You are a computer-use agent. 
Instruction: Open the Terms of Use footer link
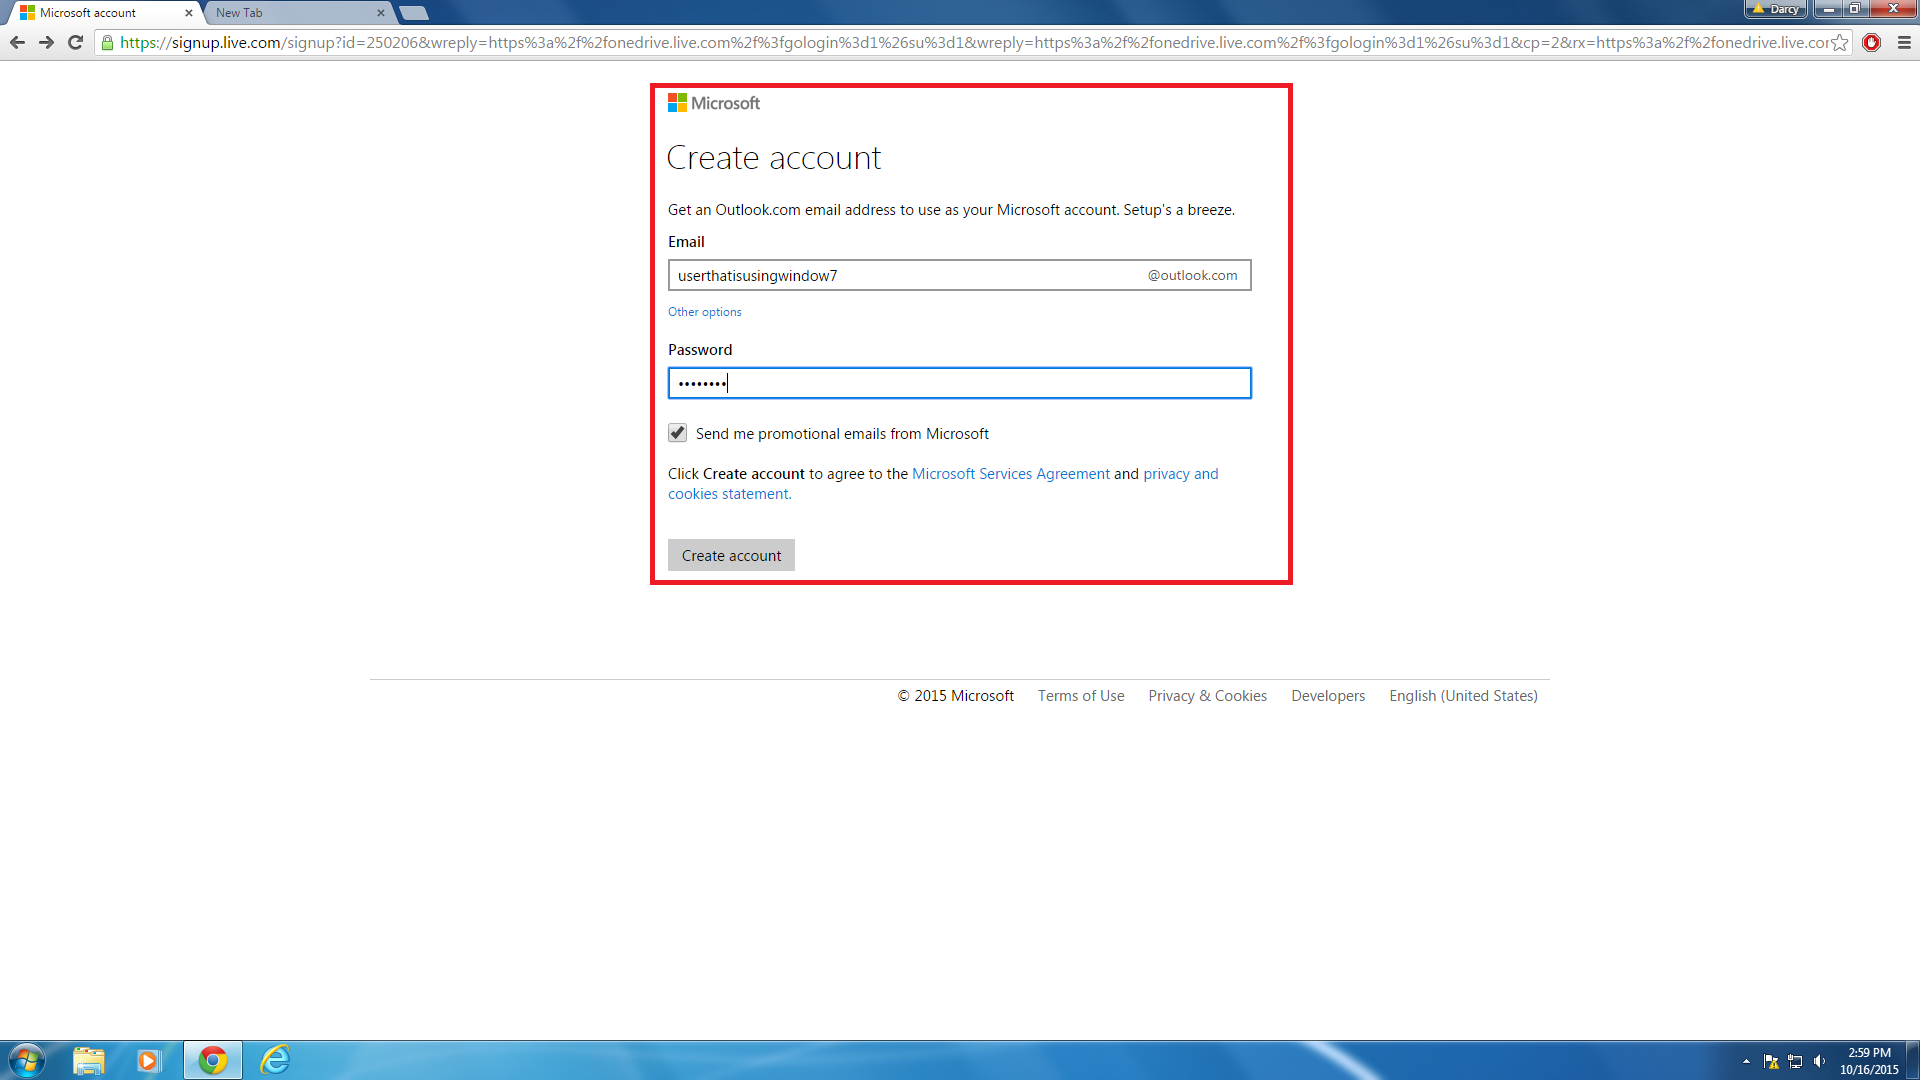1081,696
